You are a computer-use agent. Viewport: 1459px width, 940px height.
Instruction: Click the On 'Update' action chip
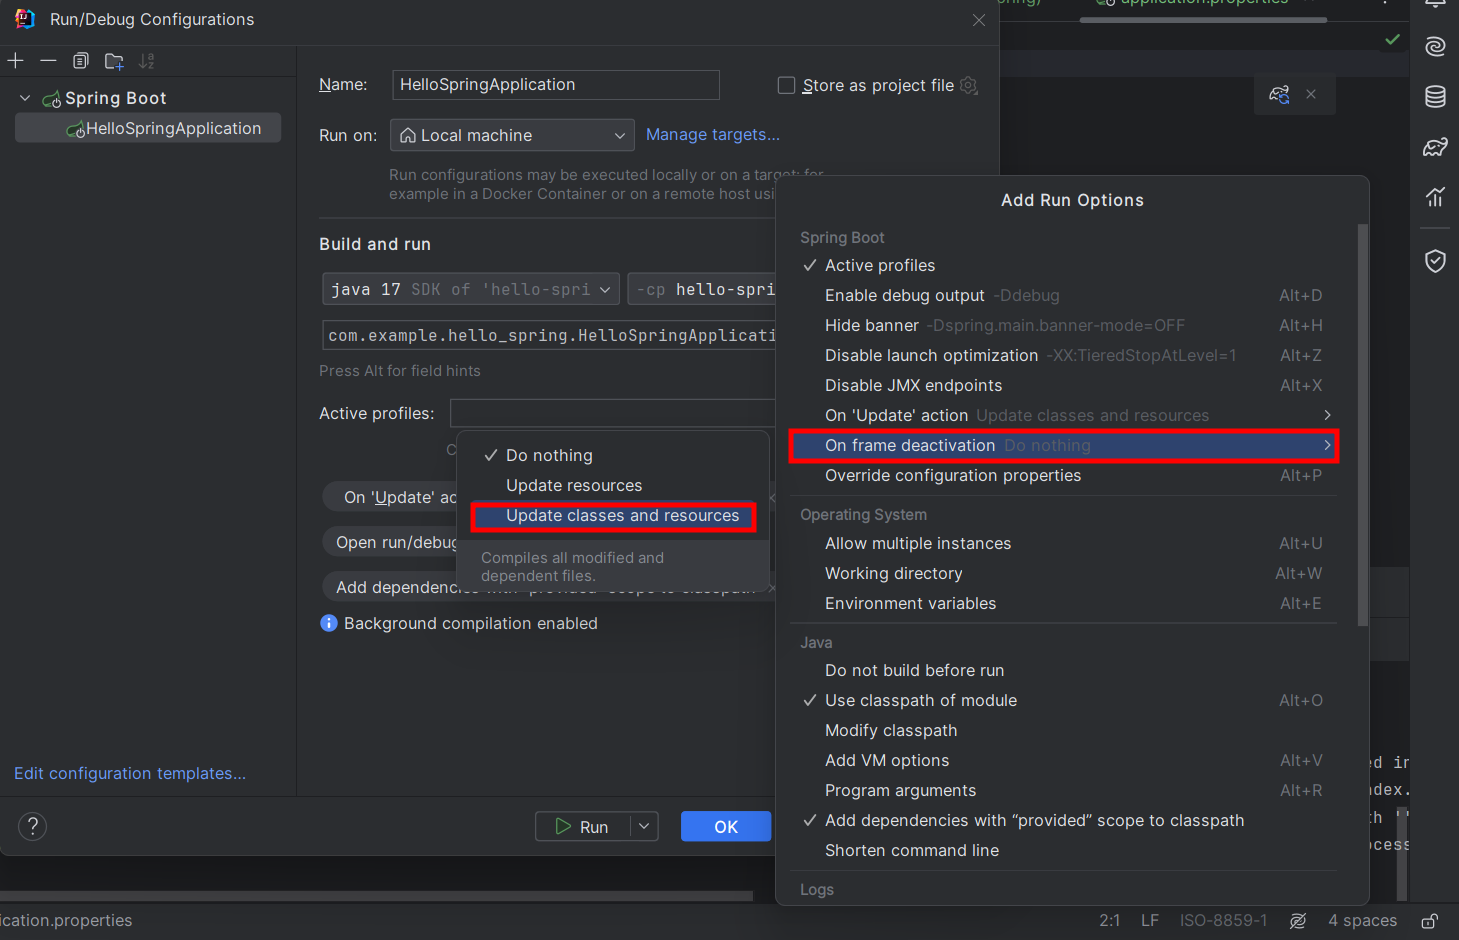tap(392, 497)
